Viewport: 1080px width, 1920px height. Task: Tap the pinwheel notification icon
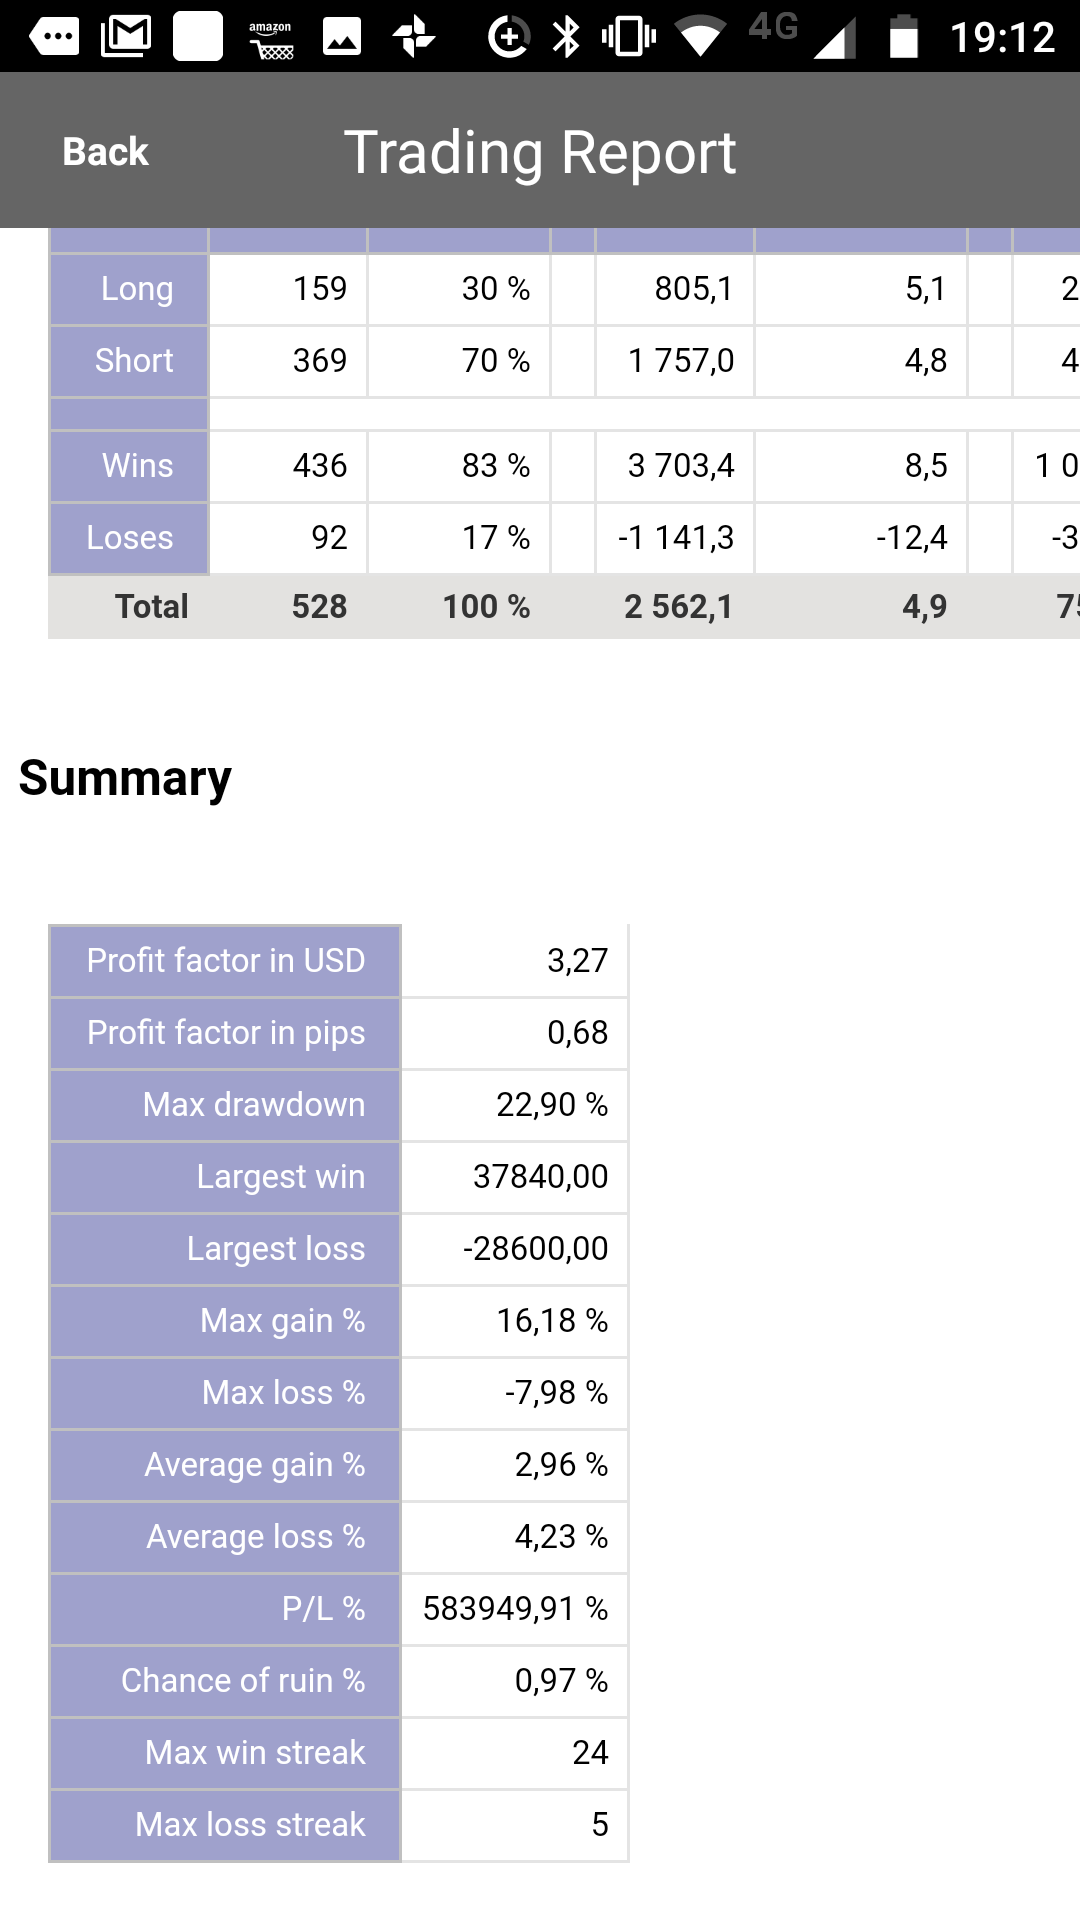click(x=413, y=37)
